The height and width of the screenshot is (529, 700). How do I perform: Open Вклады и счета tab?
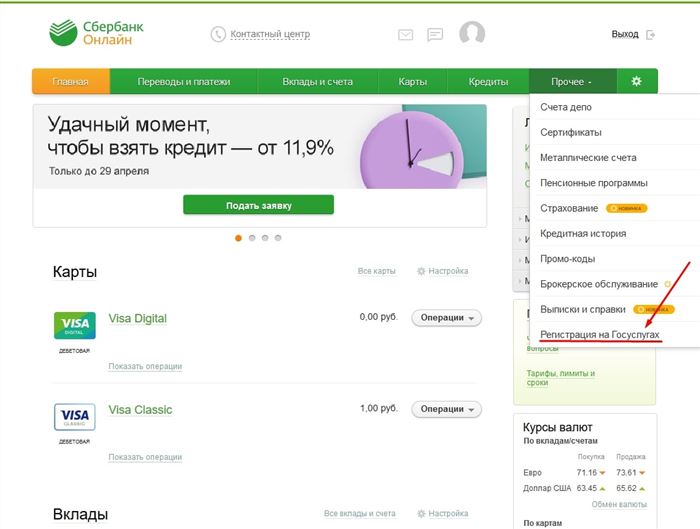tap(317, 81)
